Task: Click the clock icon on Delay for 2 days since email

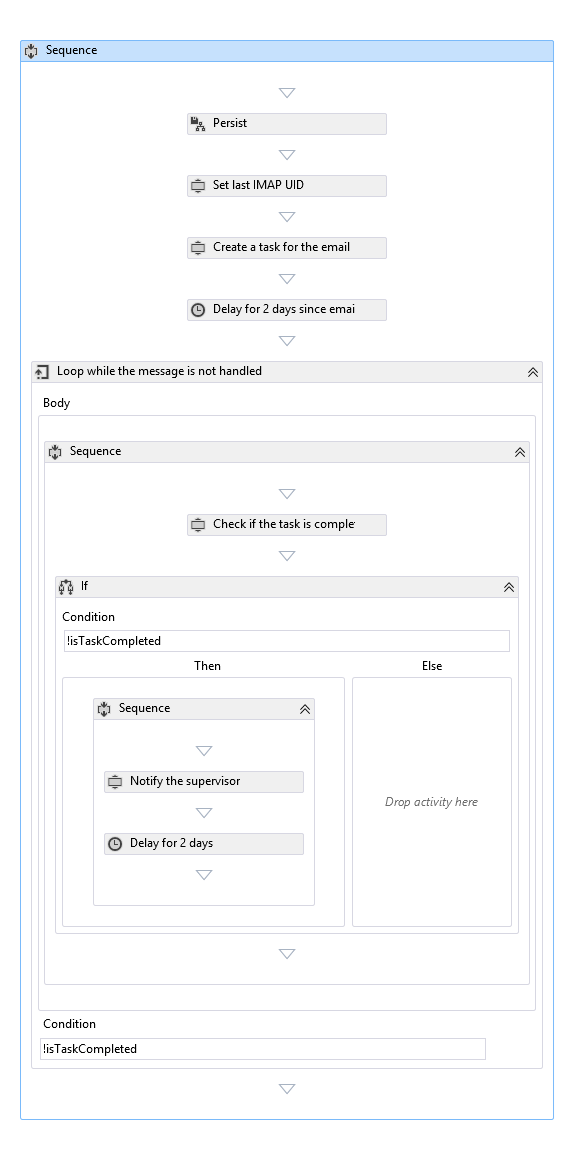Action: (197, 310)
